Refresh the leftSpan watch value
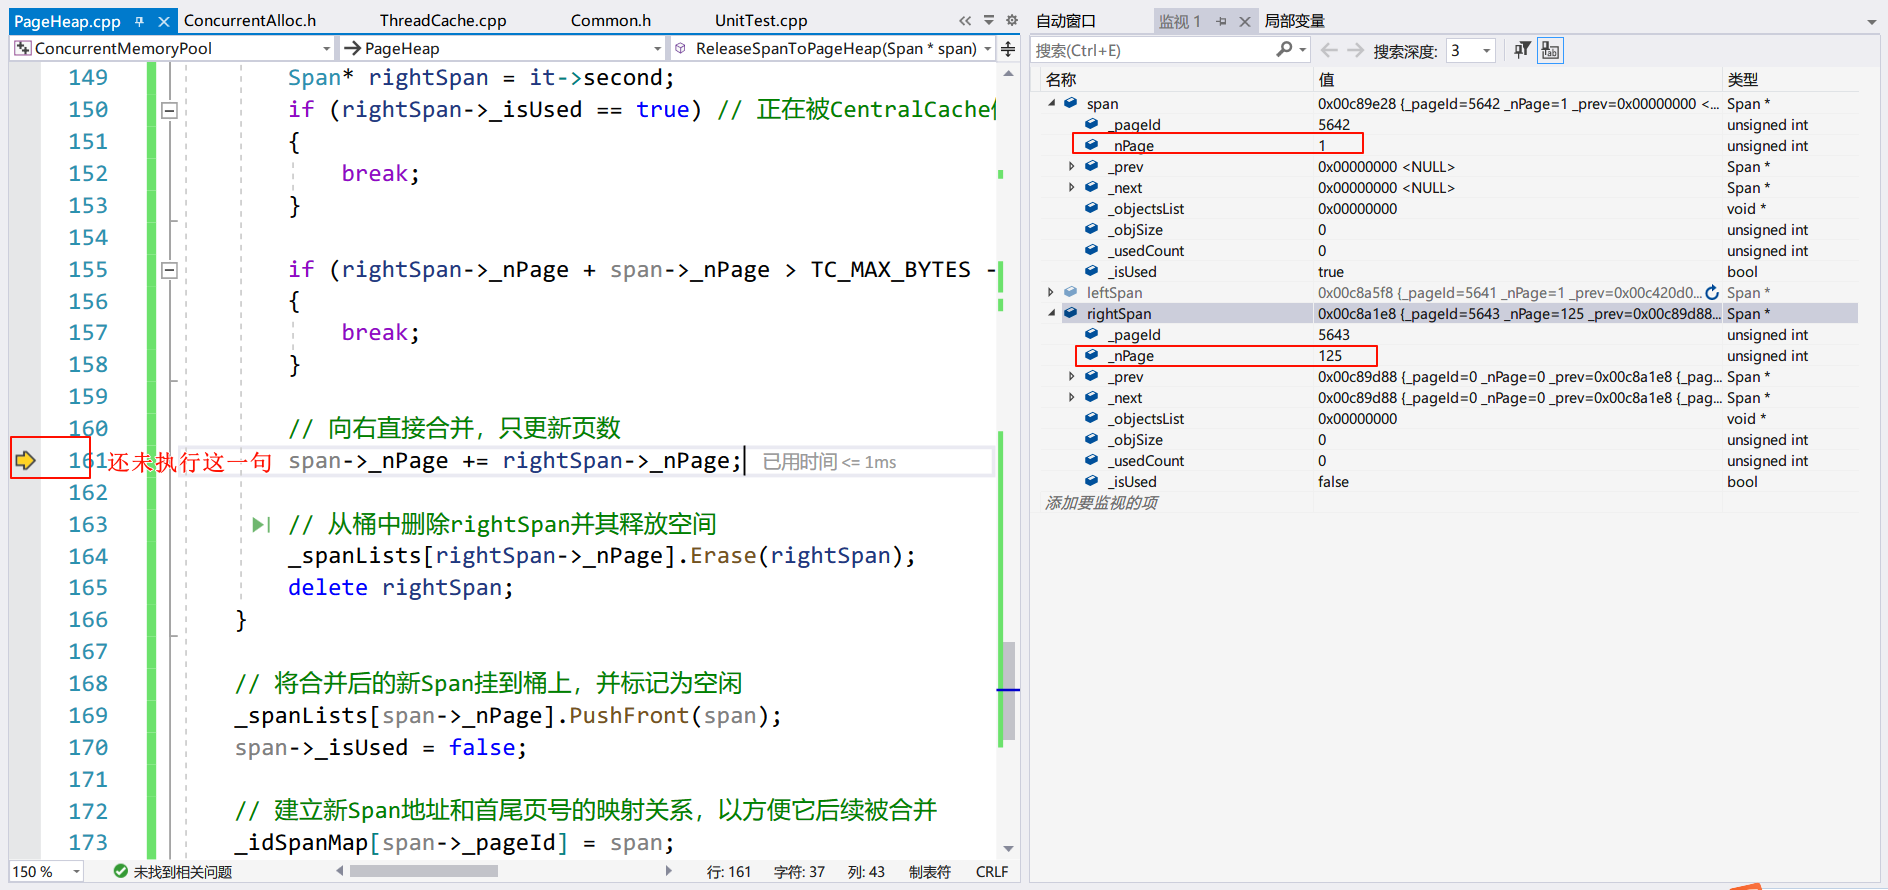Image resolution: width=1888 pixels, height=890 pixels. click(1712, 293)
